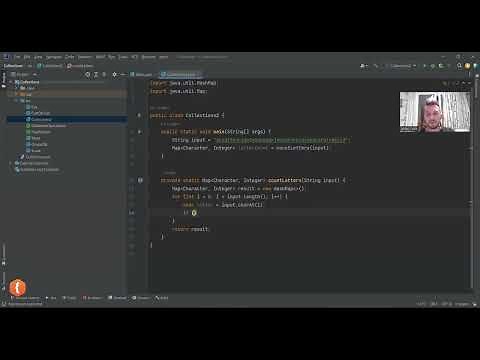Open the Terminal tool window

117,298
